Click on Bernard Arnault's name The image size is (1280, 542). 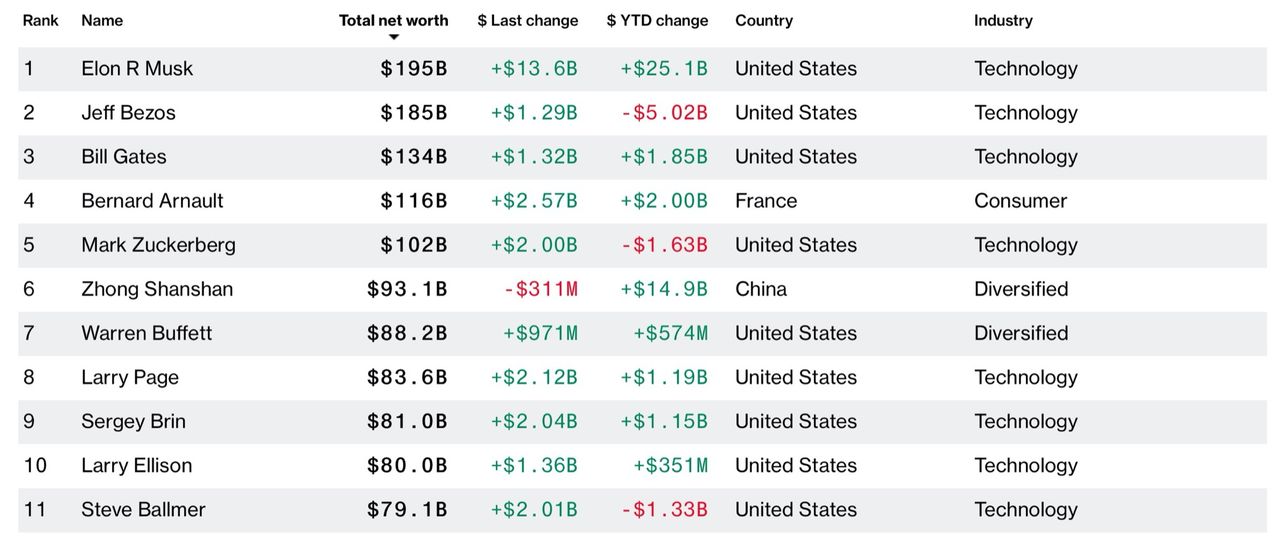tap(152, 201)
